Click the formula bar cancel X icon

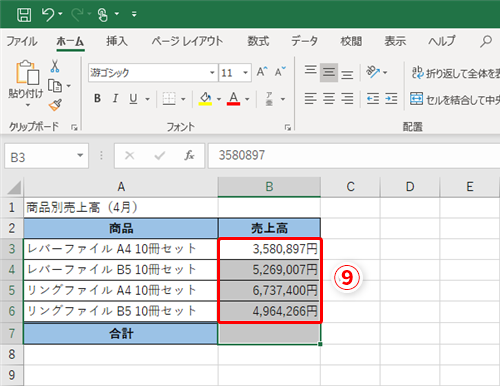pyautogui.click(x=129, y=155)
